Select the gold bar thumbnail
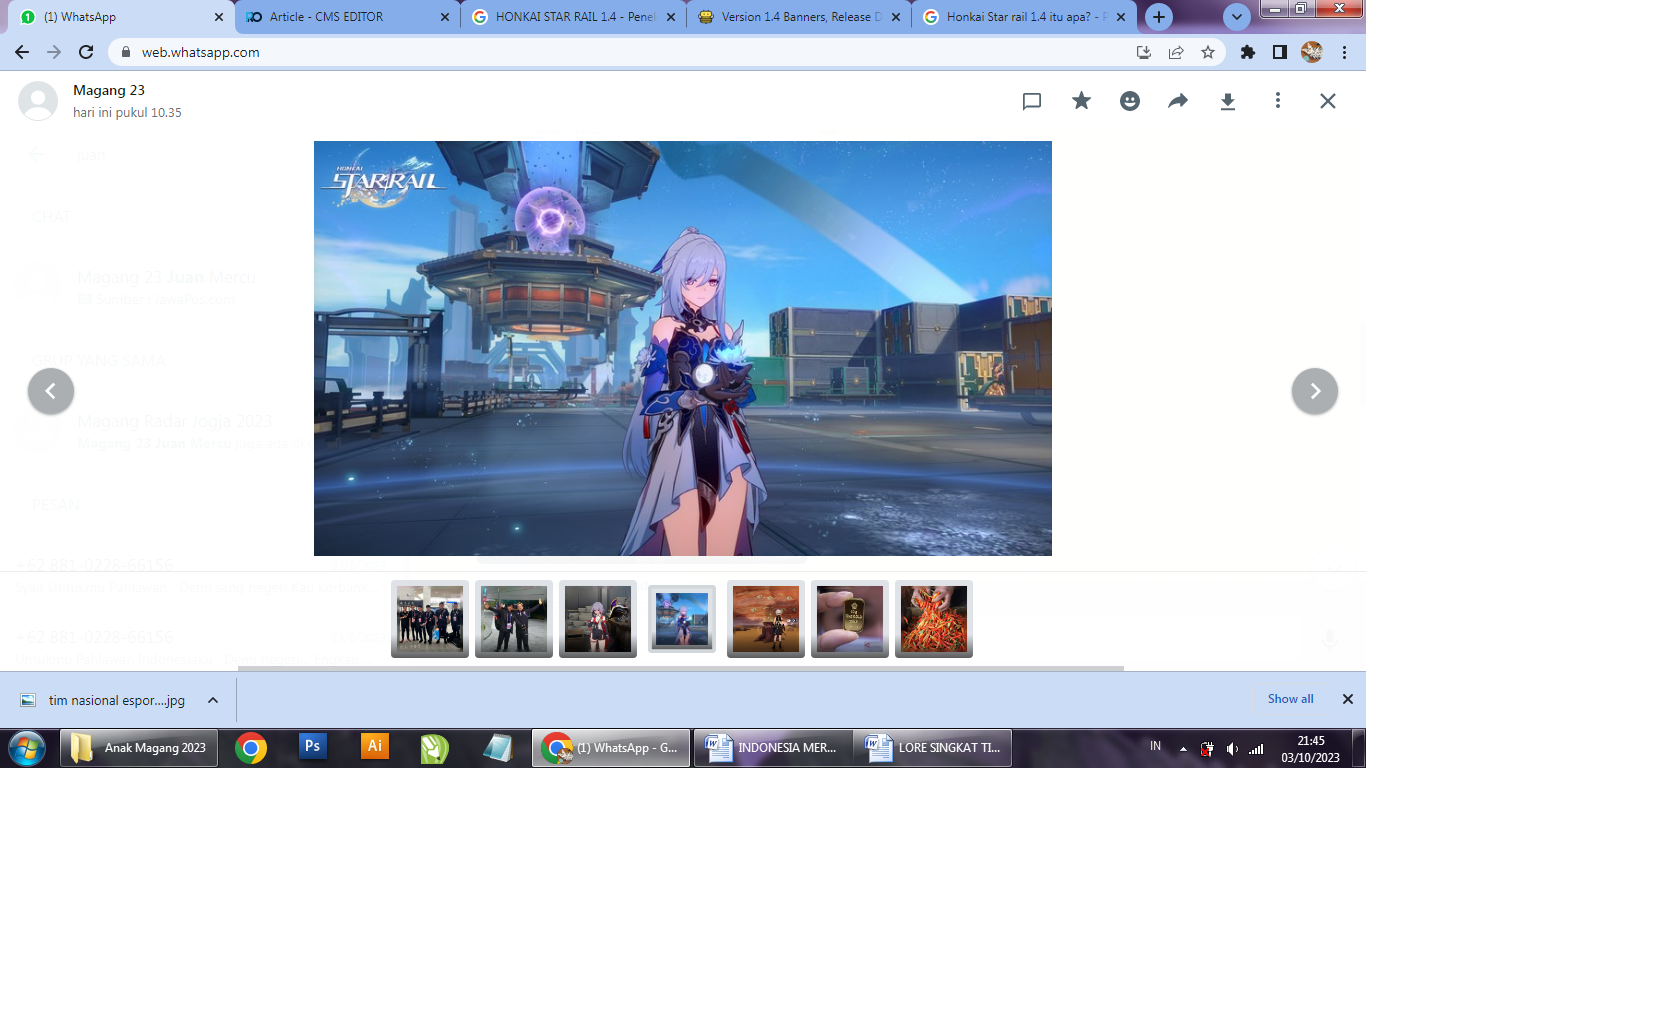The image size is (1678, 1032). pyautogui.click(x=850, y=619)
